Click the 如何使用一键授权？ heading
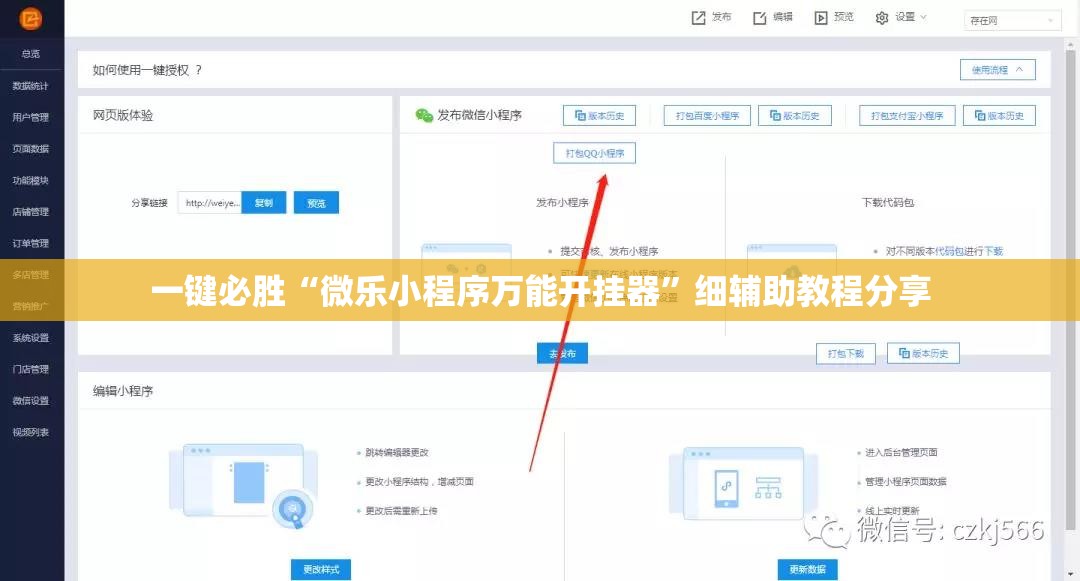The width and height of the screenshot is (1080, 581). tap(147, 70)
